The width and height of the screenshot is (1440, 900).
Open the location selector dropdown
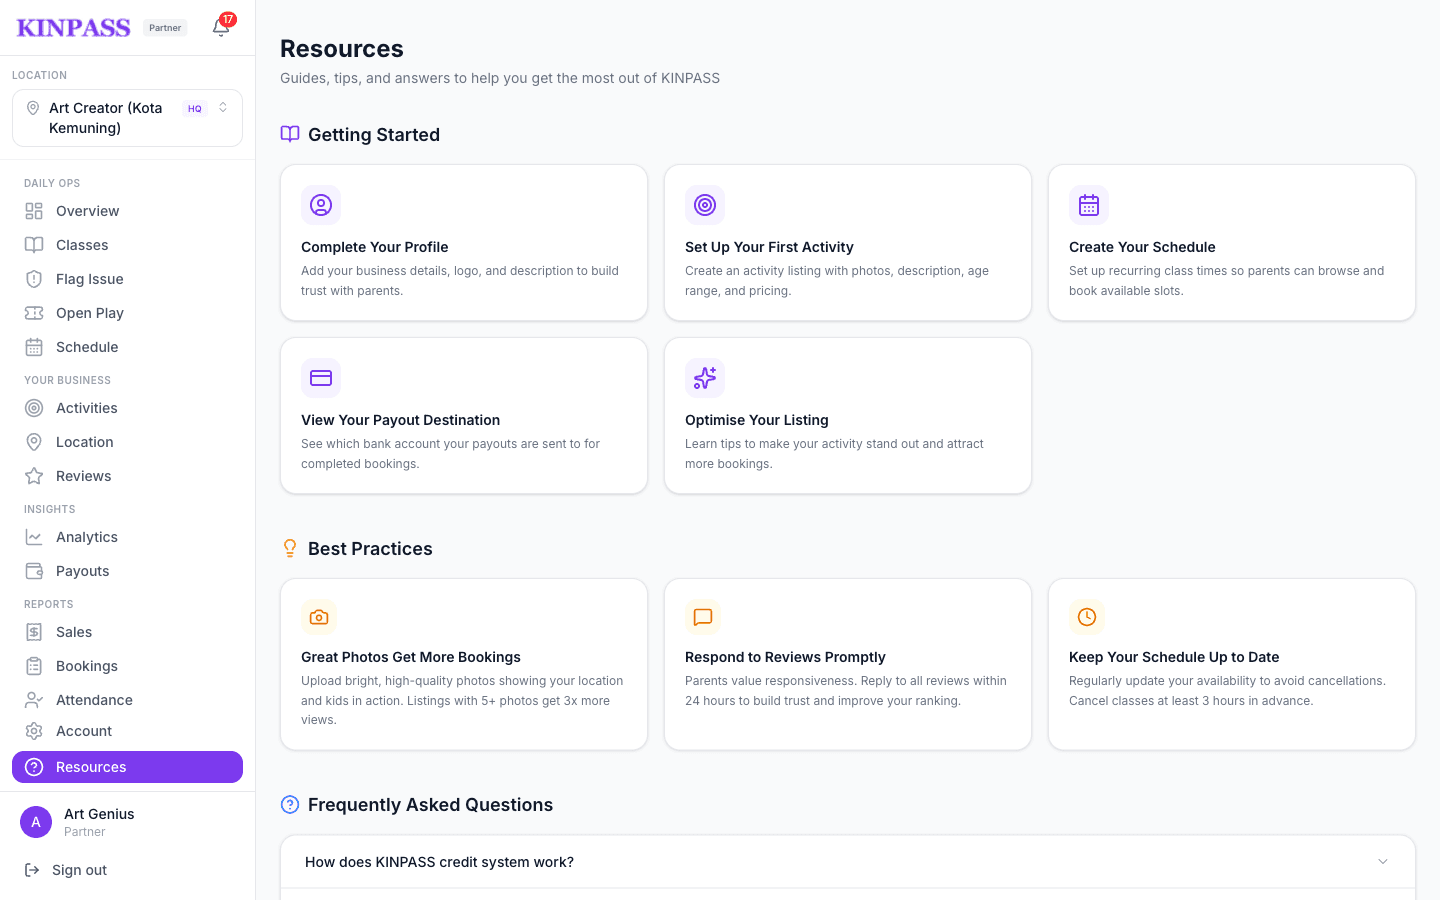coord(127,118)
